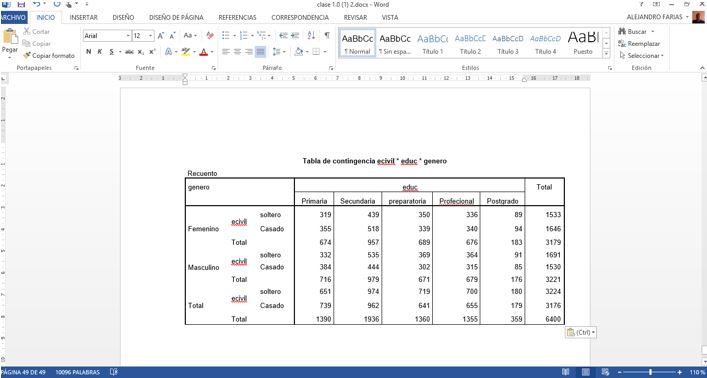
Task: Apply the Título 2 style
Action: coord(470,43)
